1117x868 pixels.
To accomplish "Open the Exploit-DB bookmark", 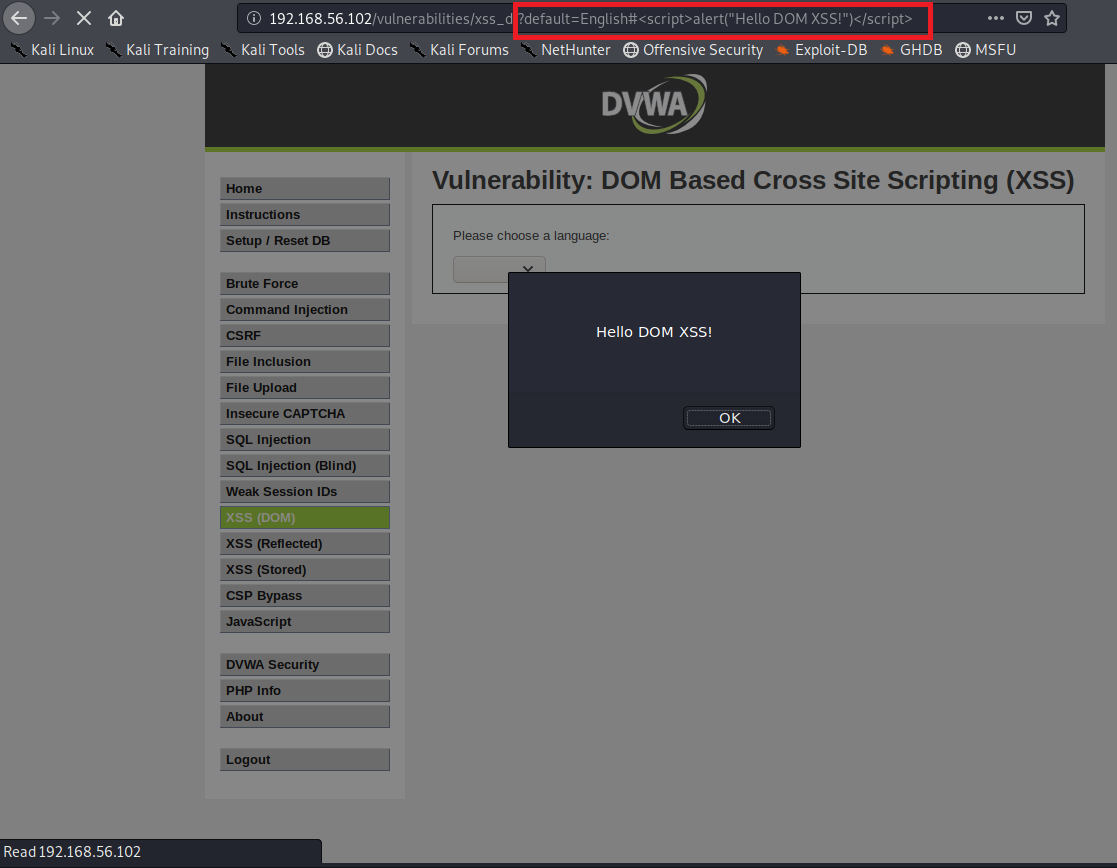I will click(x=820, y=50).
